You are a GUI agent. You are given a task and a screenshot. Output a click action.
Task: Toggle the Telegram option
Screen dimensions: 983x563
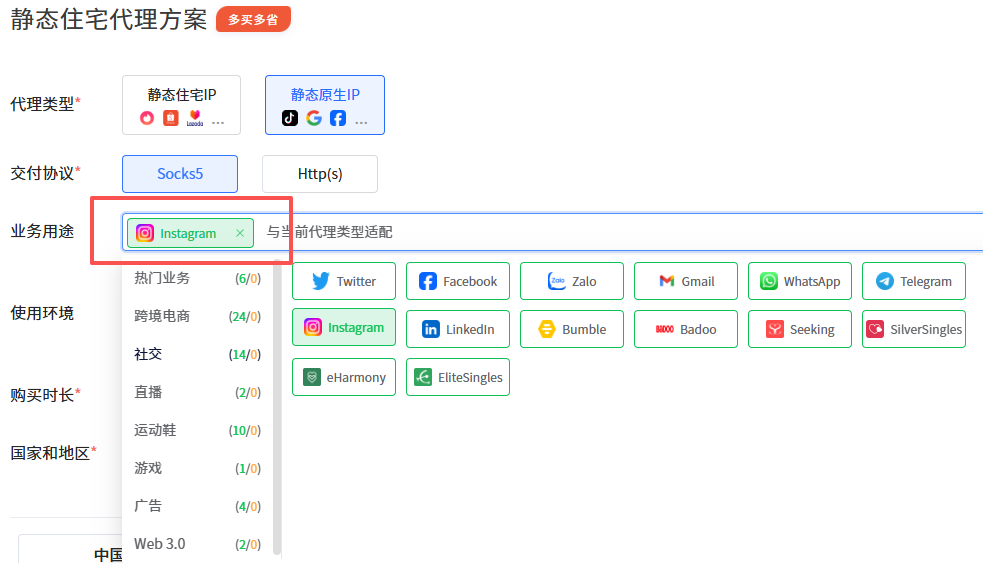(x=914, y=281)
